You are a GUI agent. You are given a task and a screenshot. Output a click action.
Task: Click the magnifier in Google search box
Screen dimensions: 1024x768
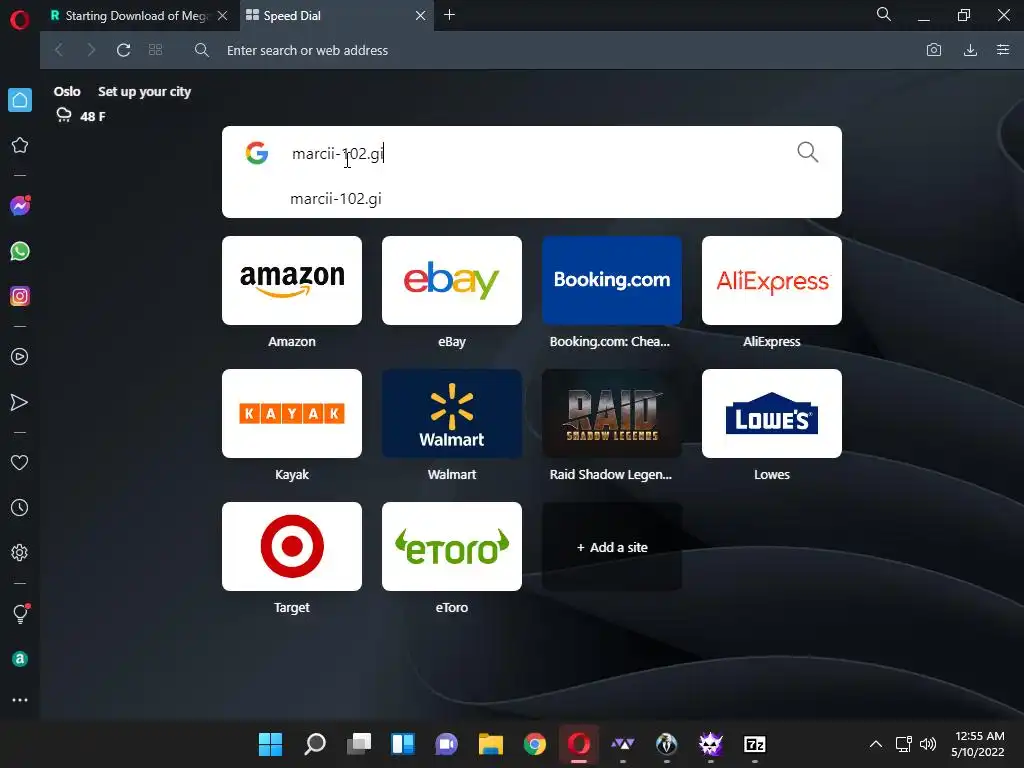click(808, 152)
